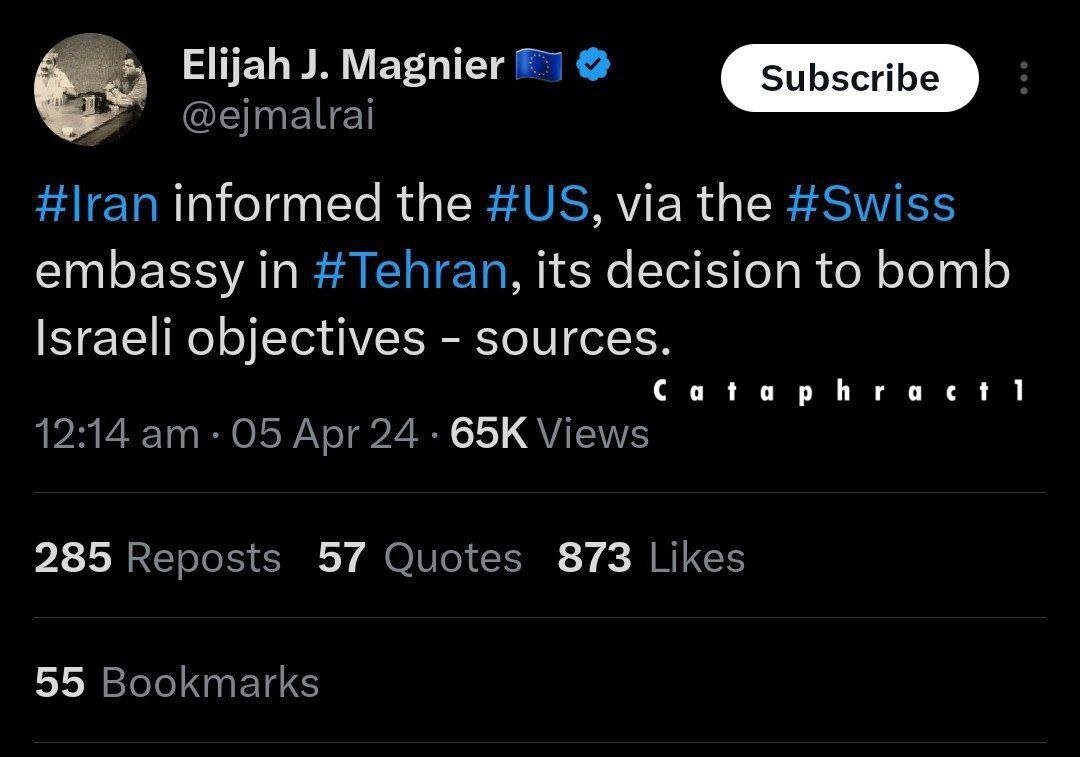Click the 65K Views count
Viewport: 1080px width, 757px height.
coord(550,434)
